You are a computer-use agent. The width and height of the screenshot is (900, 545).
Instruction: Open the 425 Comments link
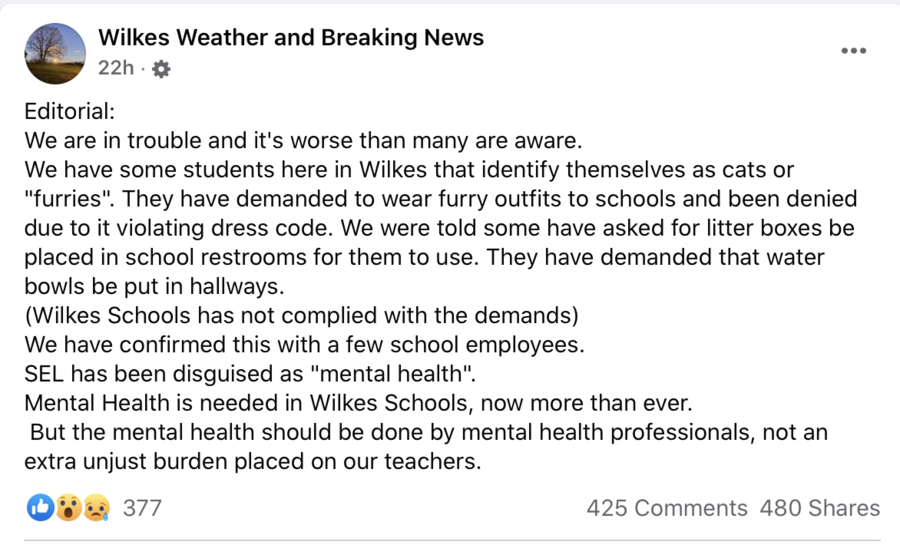[x=667, y=508]
